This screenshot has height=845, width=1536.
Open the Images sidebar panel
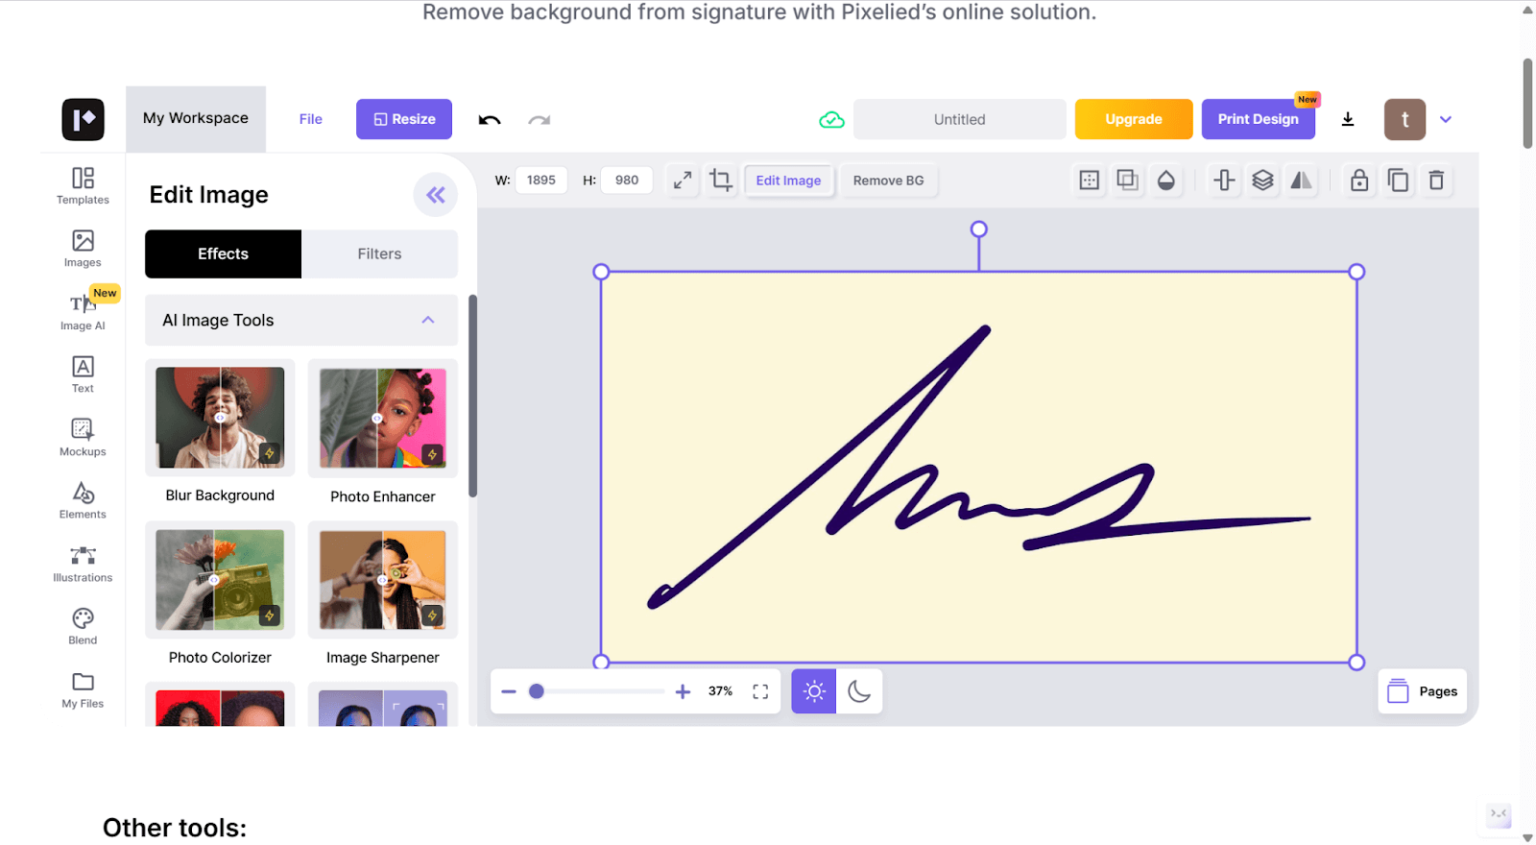[x=83, y=249]
